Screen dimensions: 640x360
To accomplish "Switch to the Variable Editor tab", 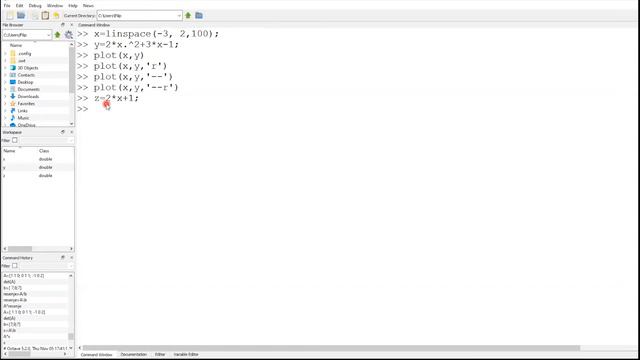I will 186,354.
